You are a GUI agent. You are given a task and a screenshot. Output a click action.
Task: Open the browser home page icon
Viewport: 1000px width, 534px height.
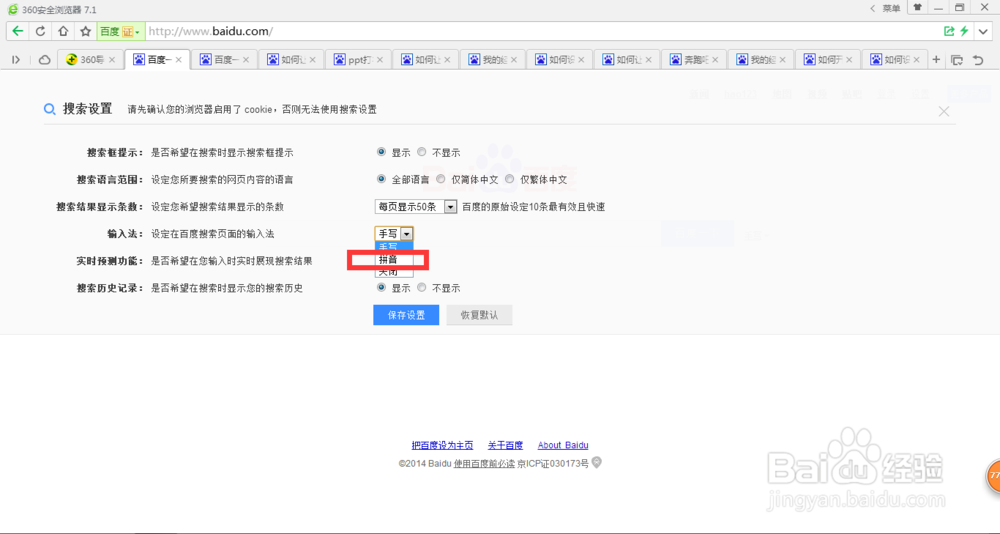(62, 31)
